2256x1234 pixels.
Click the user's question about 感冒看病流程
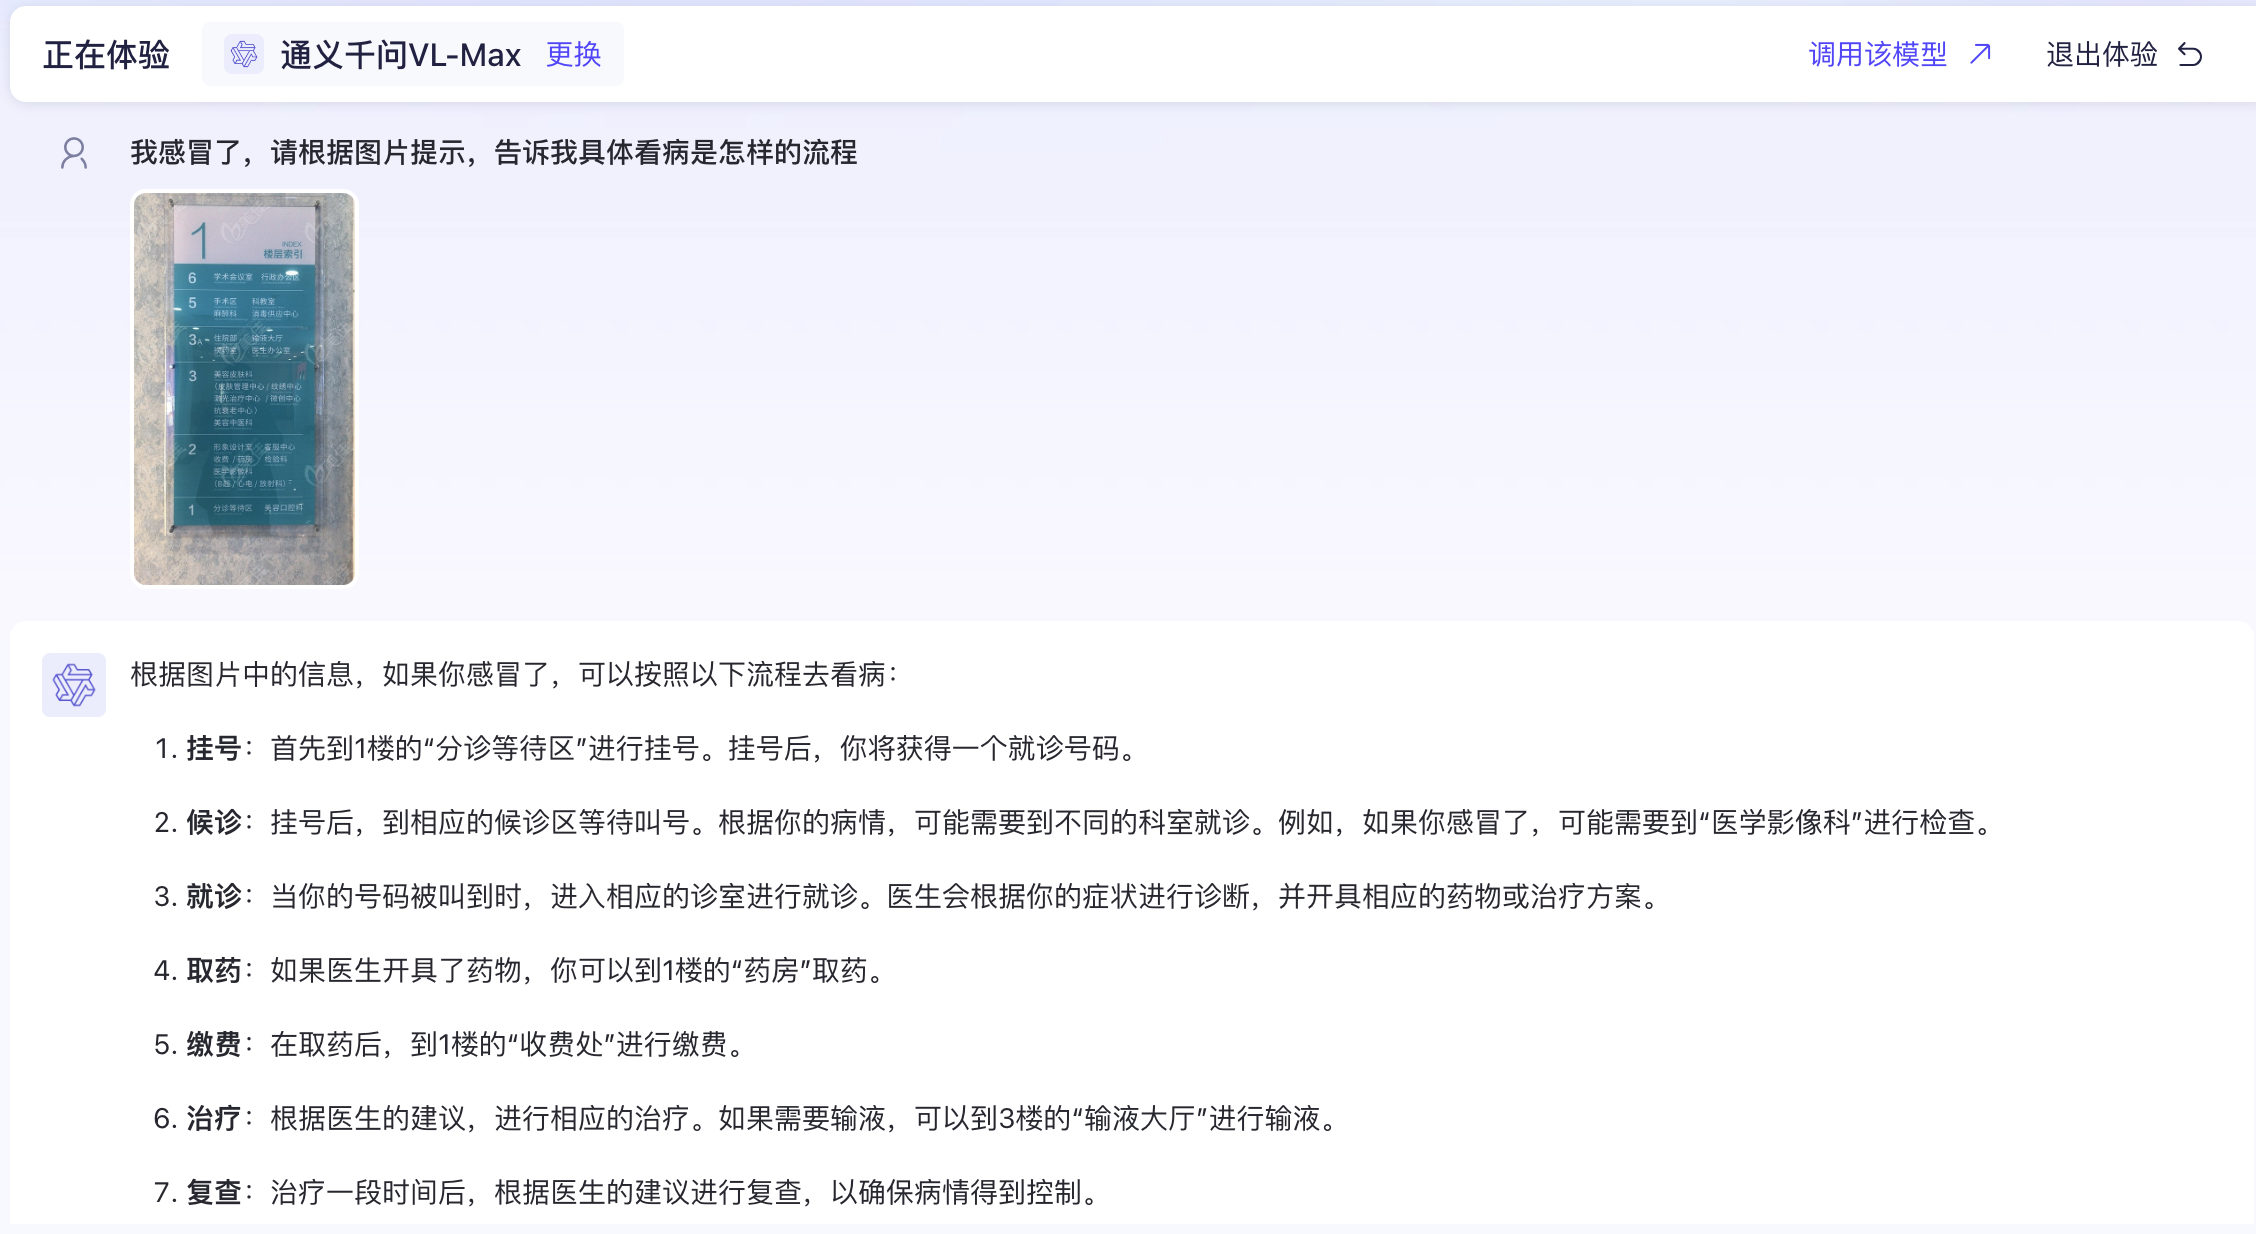click(x=493, y=152)
